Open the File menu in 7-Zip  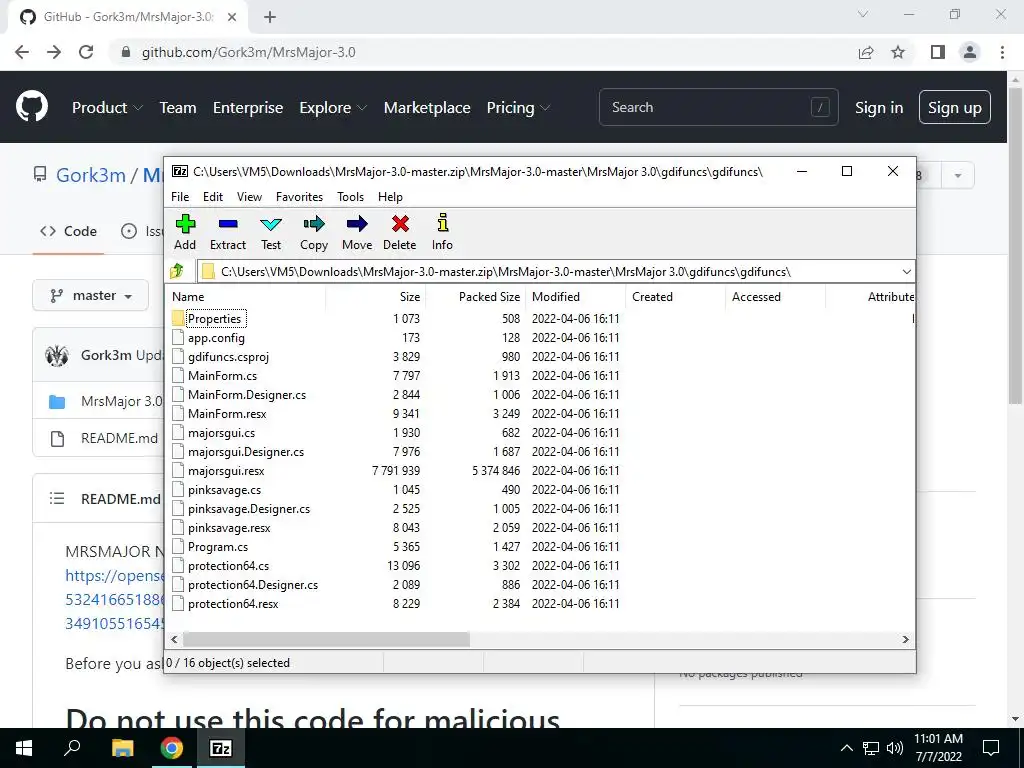click(180, 197)
